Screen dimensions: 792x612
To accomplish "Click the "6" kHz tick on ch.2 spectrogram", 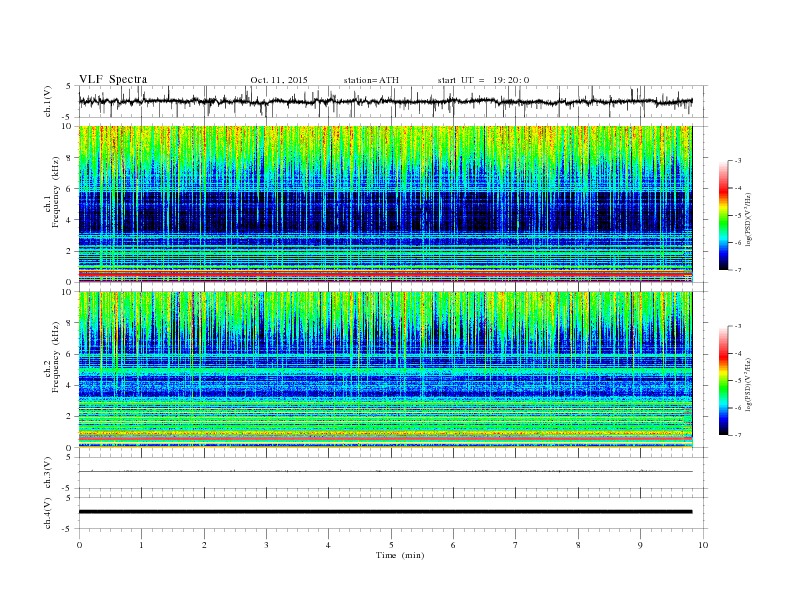I will tap(70, 354).
